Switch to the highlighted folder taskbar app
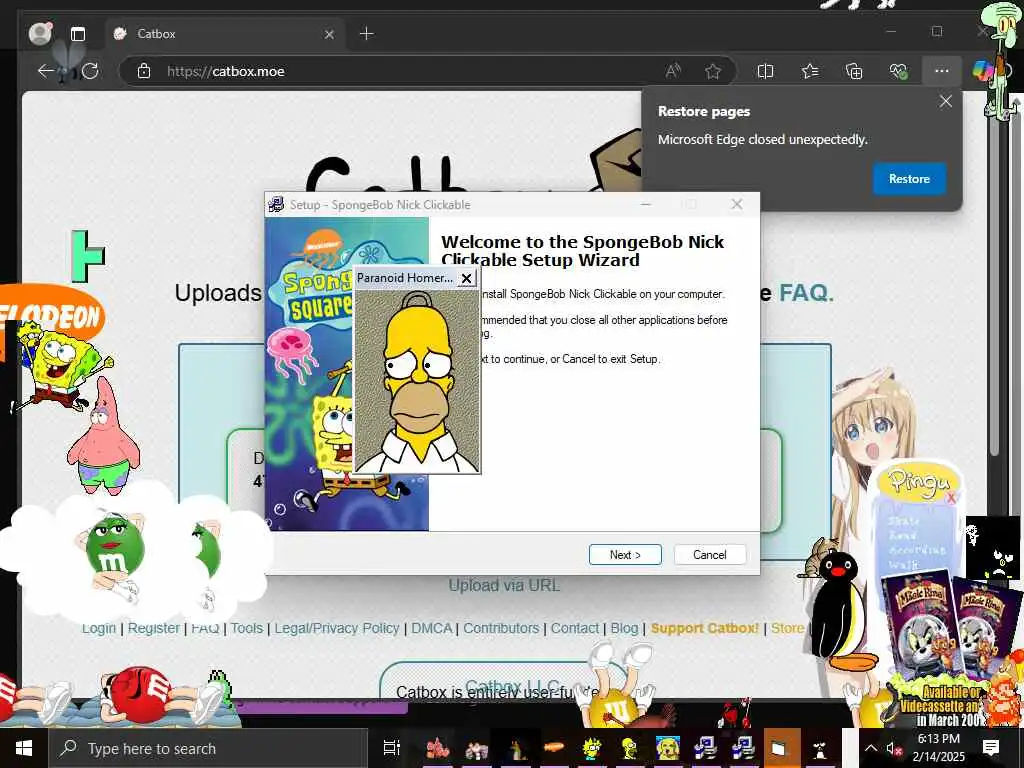Viewport: 1024px width, 768px height. [781, 748]
